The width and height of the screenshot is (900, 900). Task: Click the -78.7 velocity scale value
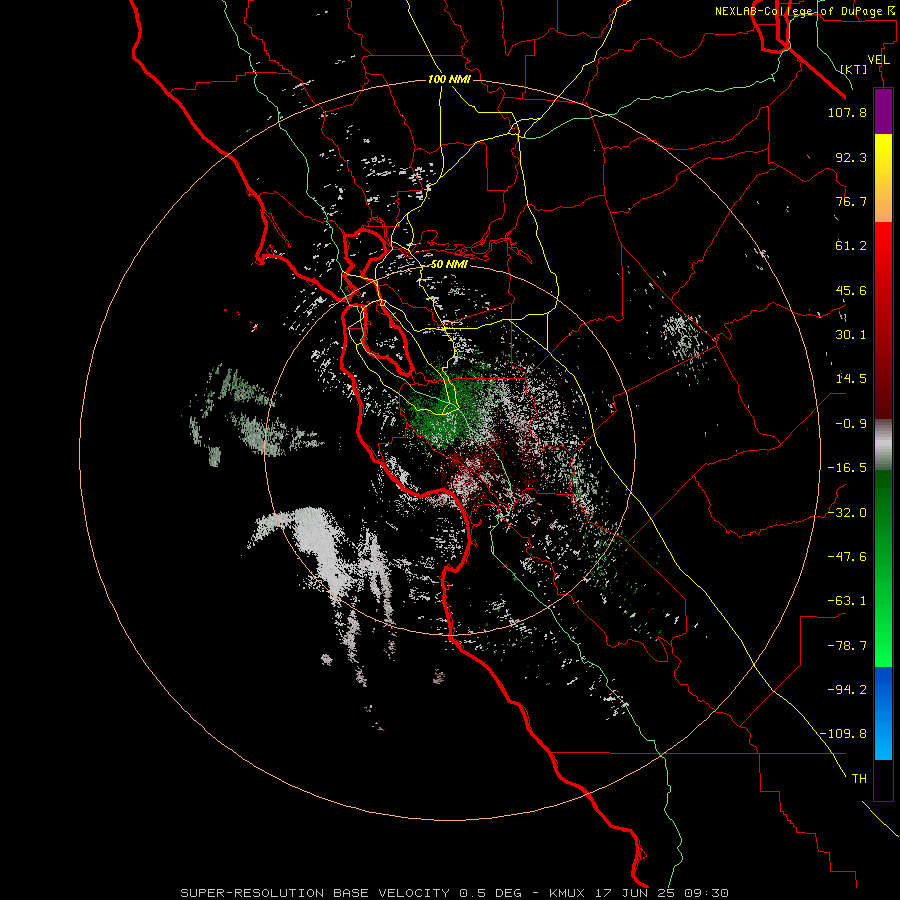click(847, 646)
